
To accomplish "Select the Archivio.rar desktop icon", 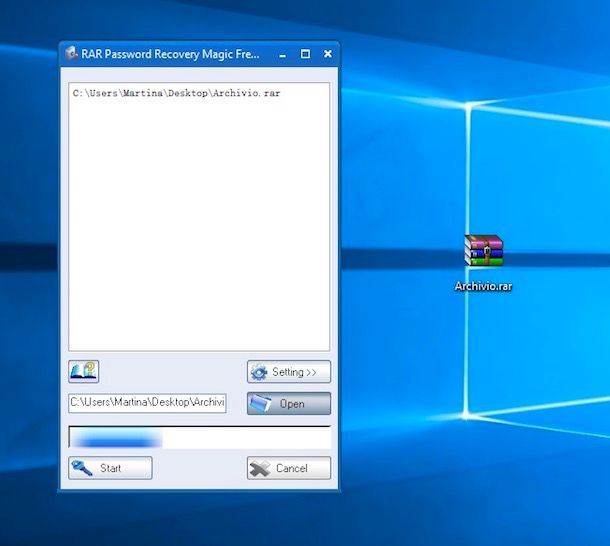I will (484, 251).
